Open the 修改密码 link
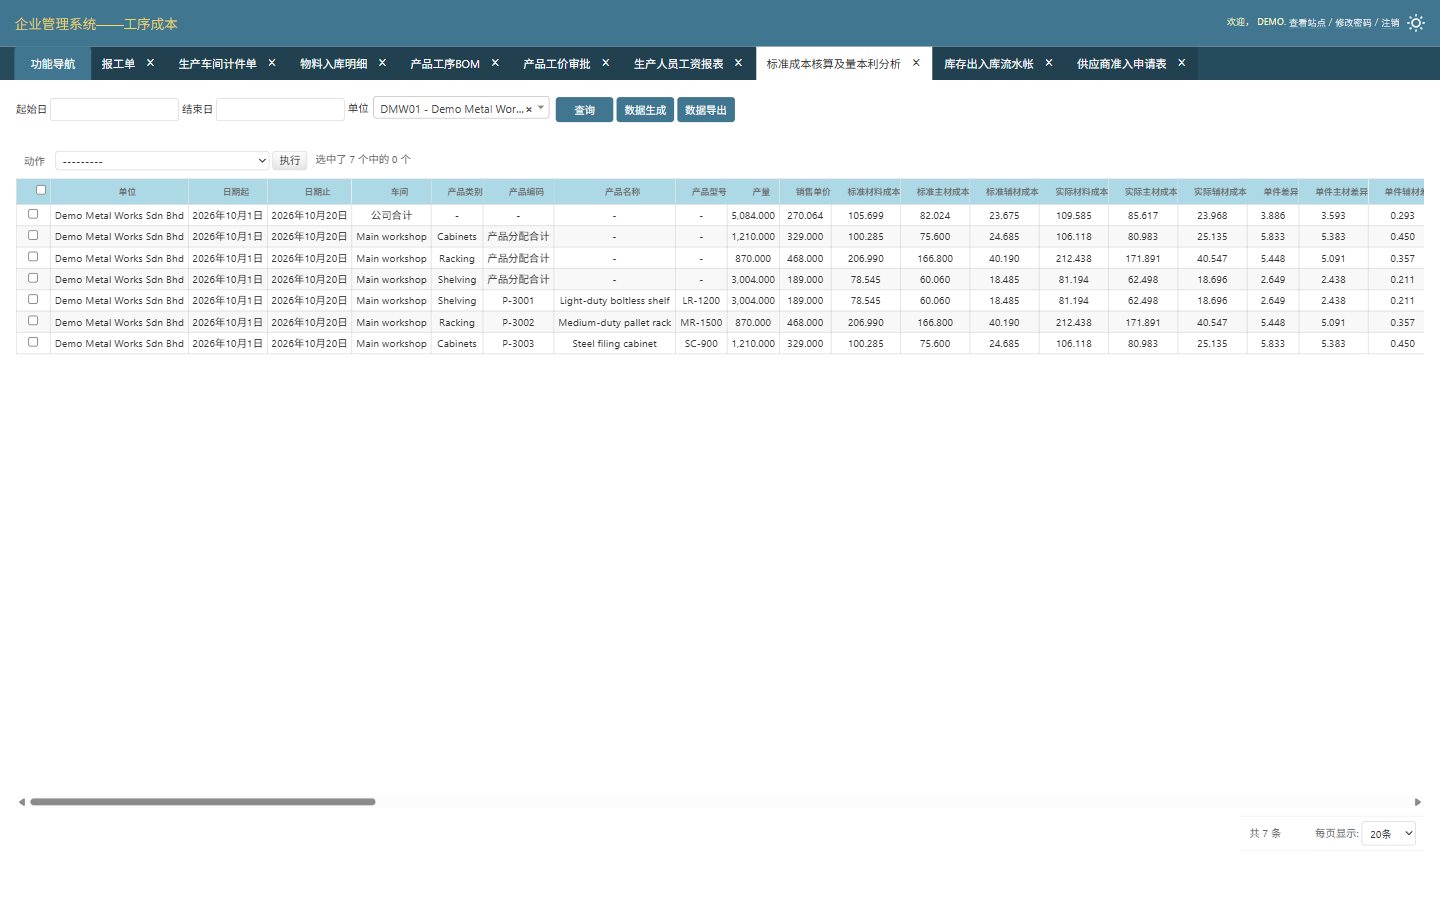 (x=1353, y=23)
